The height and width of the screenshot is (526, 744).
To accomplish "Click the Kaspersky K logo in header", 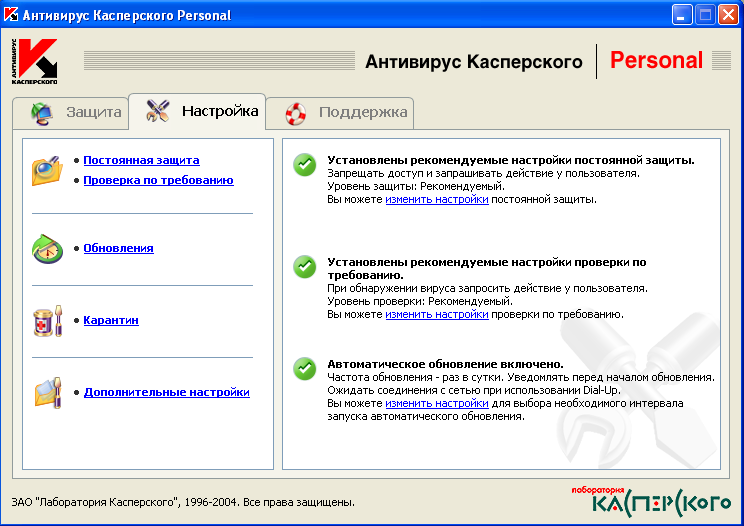I will 34,62.
